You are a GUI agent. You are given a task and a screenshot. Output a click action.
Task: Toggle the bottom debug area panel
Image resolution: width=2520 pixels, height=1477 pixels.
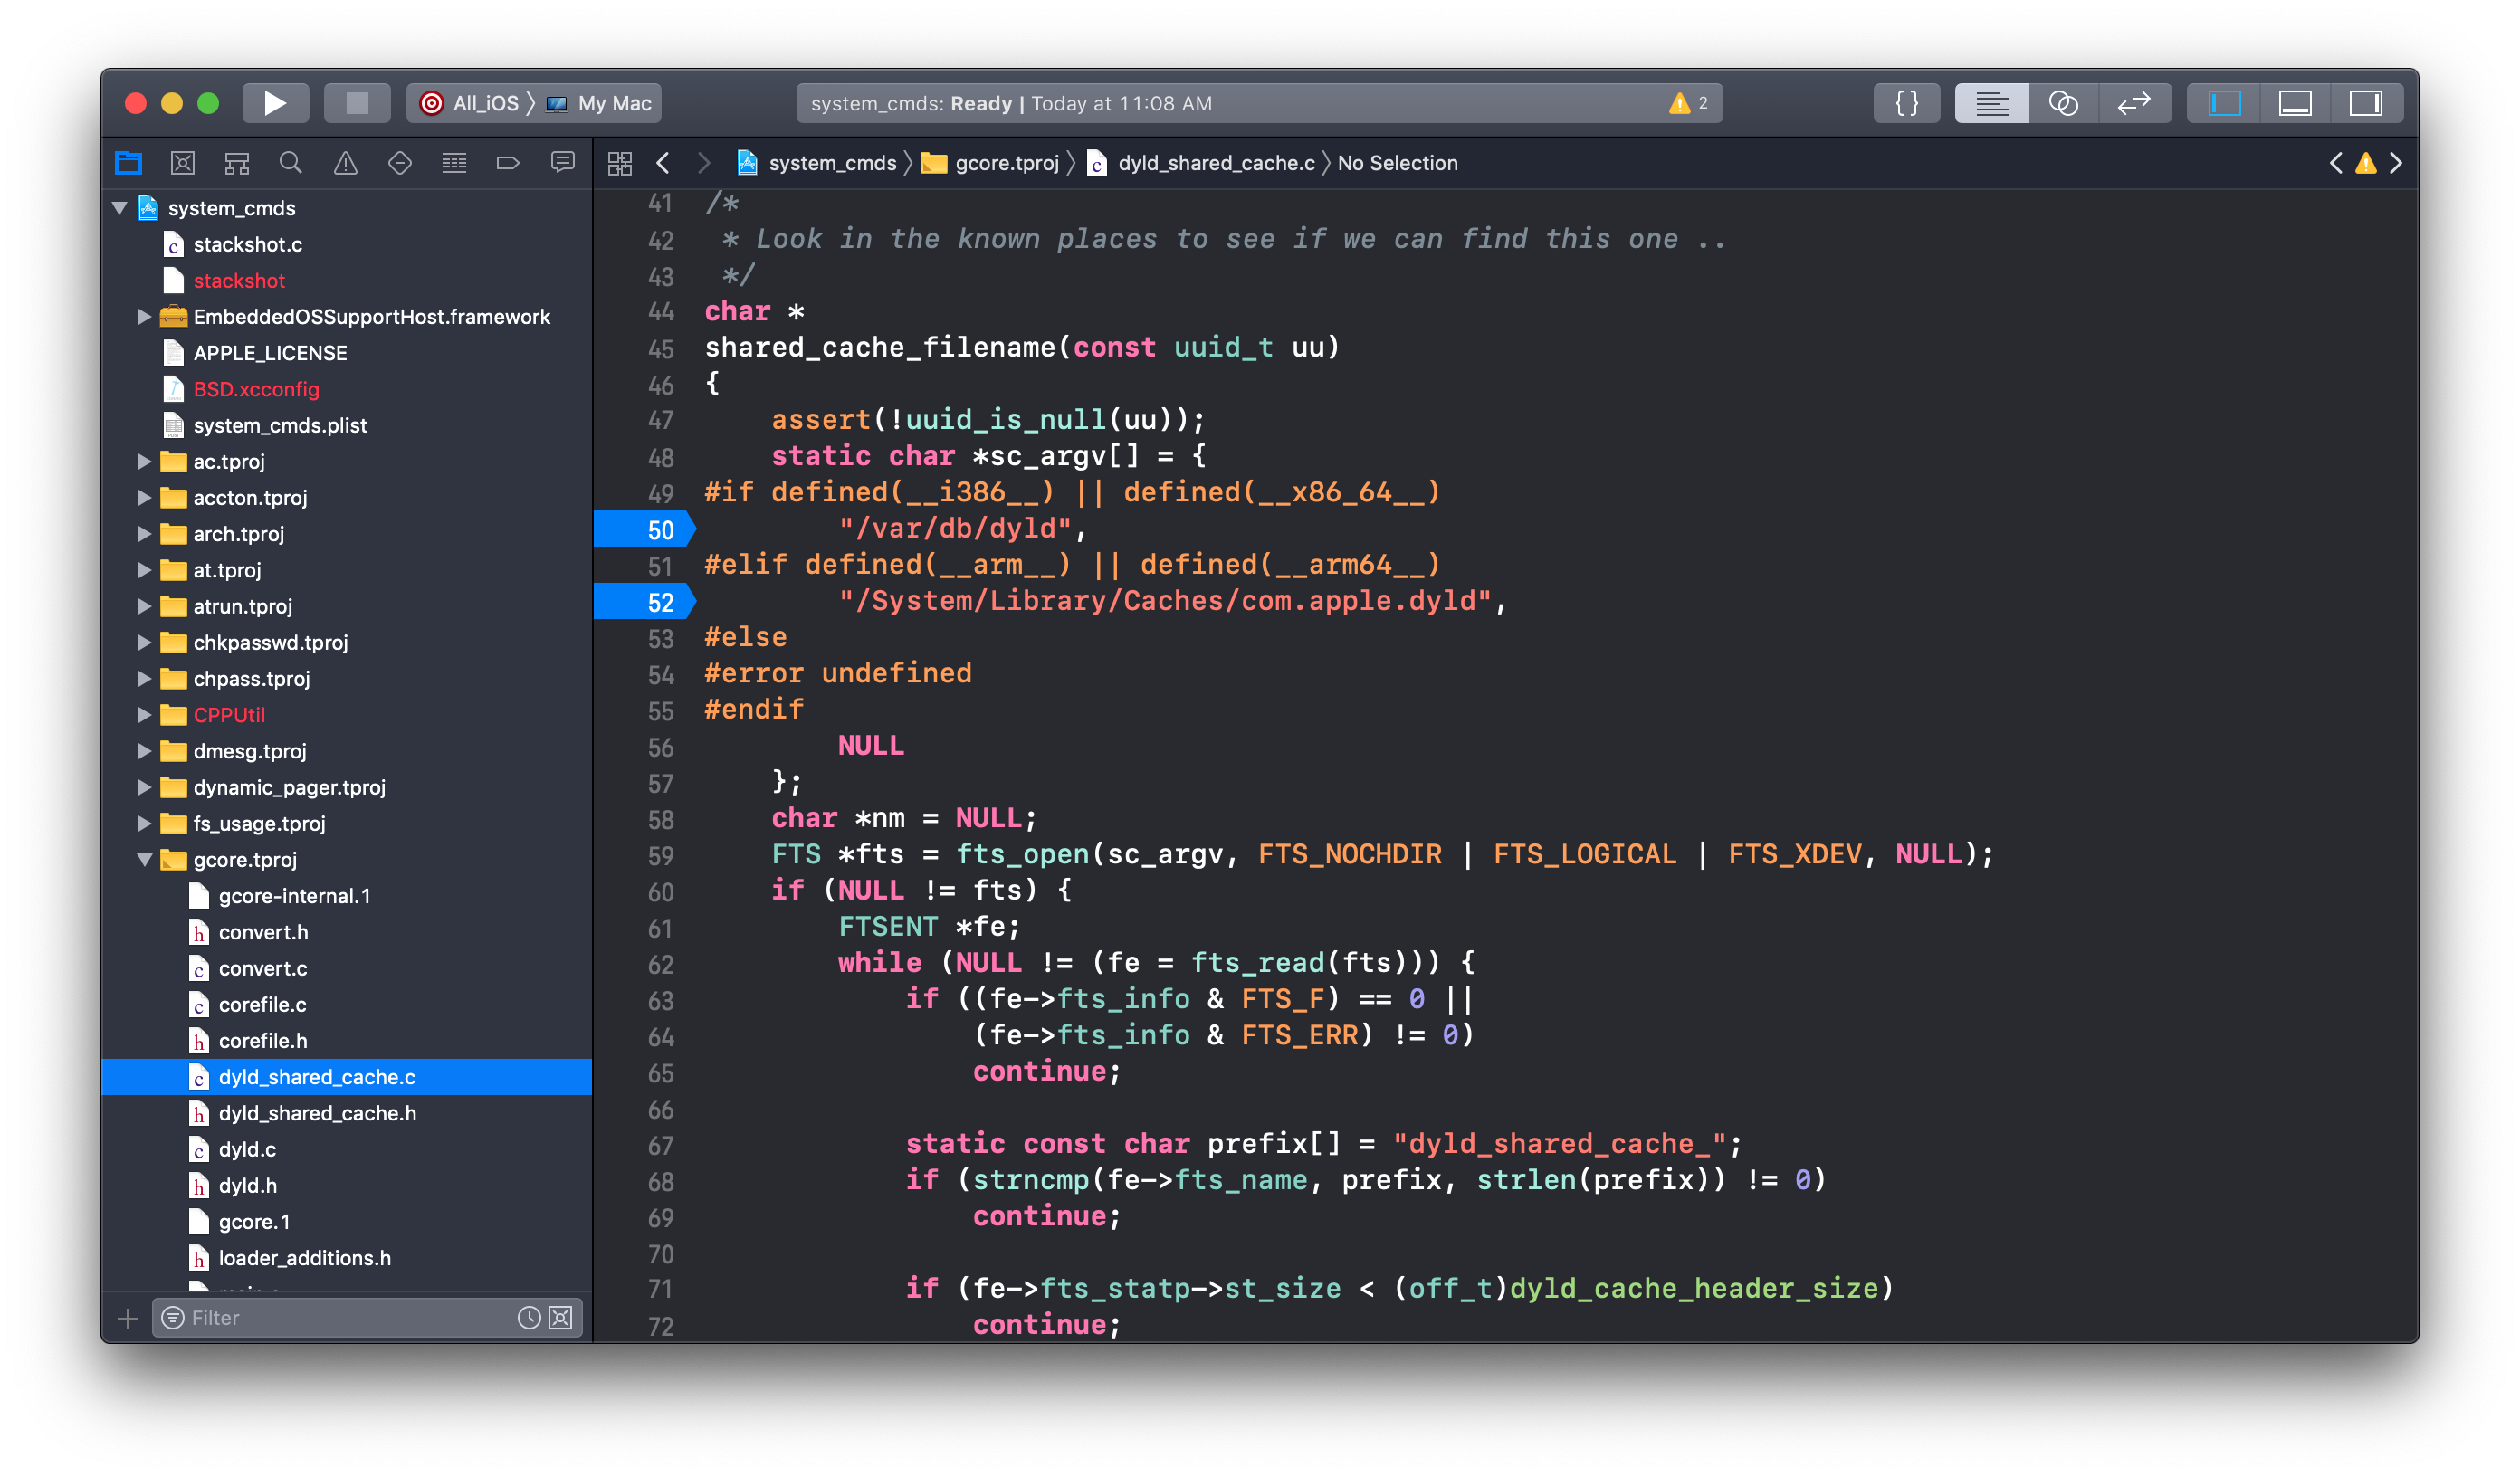coord(2295,103)
